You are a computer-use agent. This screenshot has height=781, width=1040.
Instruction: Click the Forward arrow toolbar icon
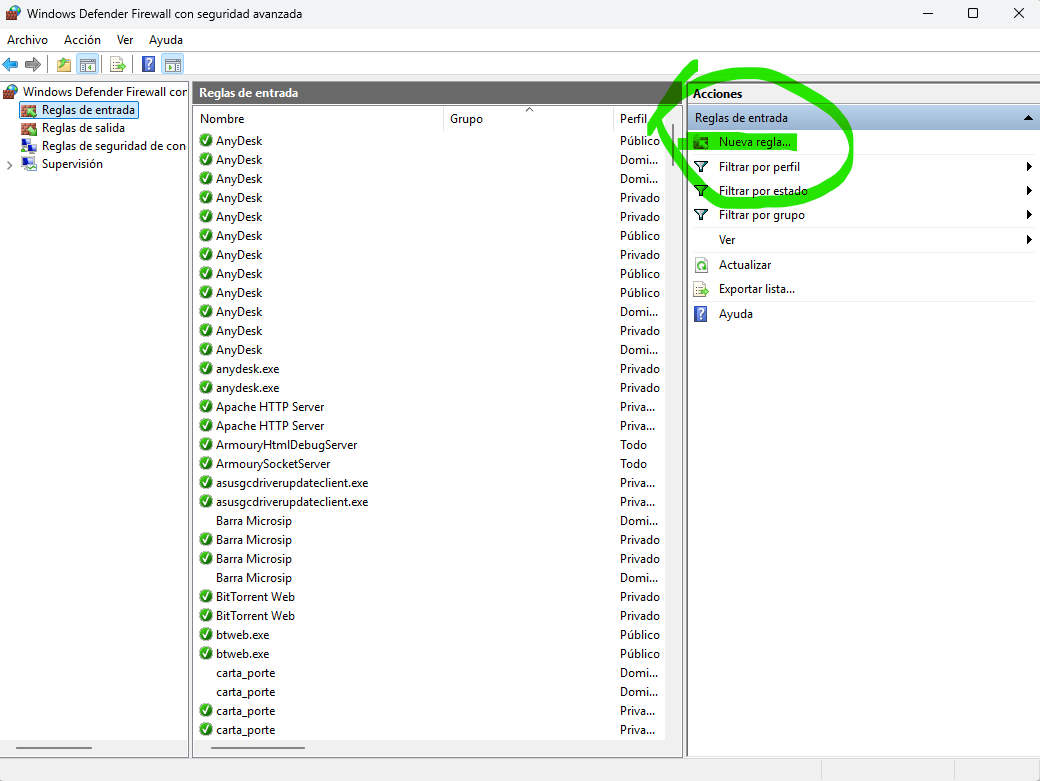coord(32,64)
